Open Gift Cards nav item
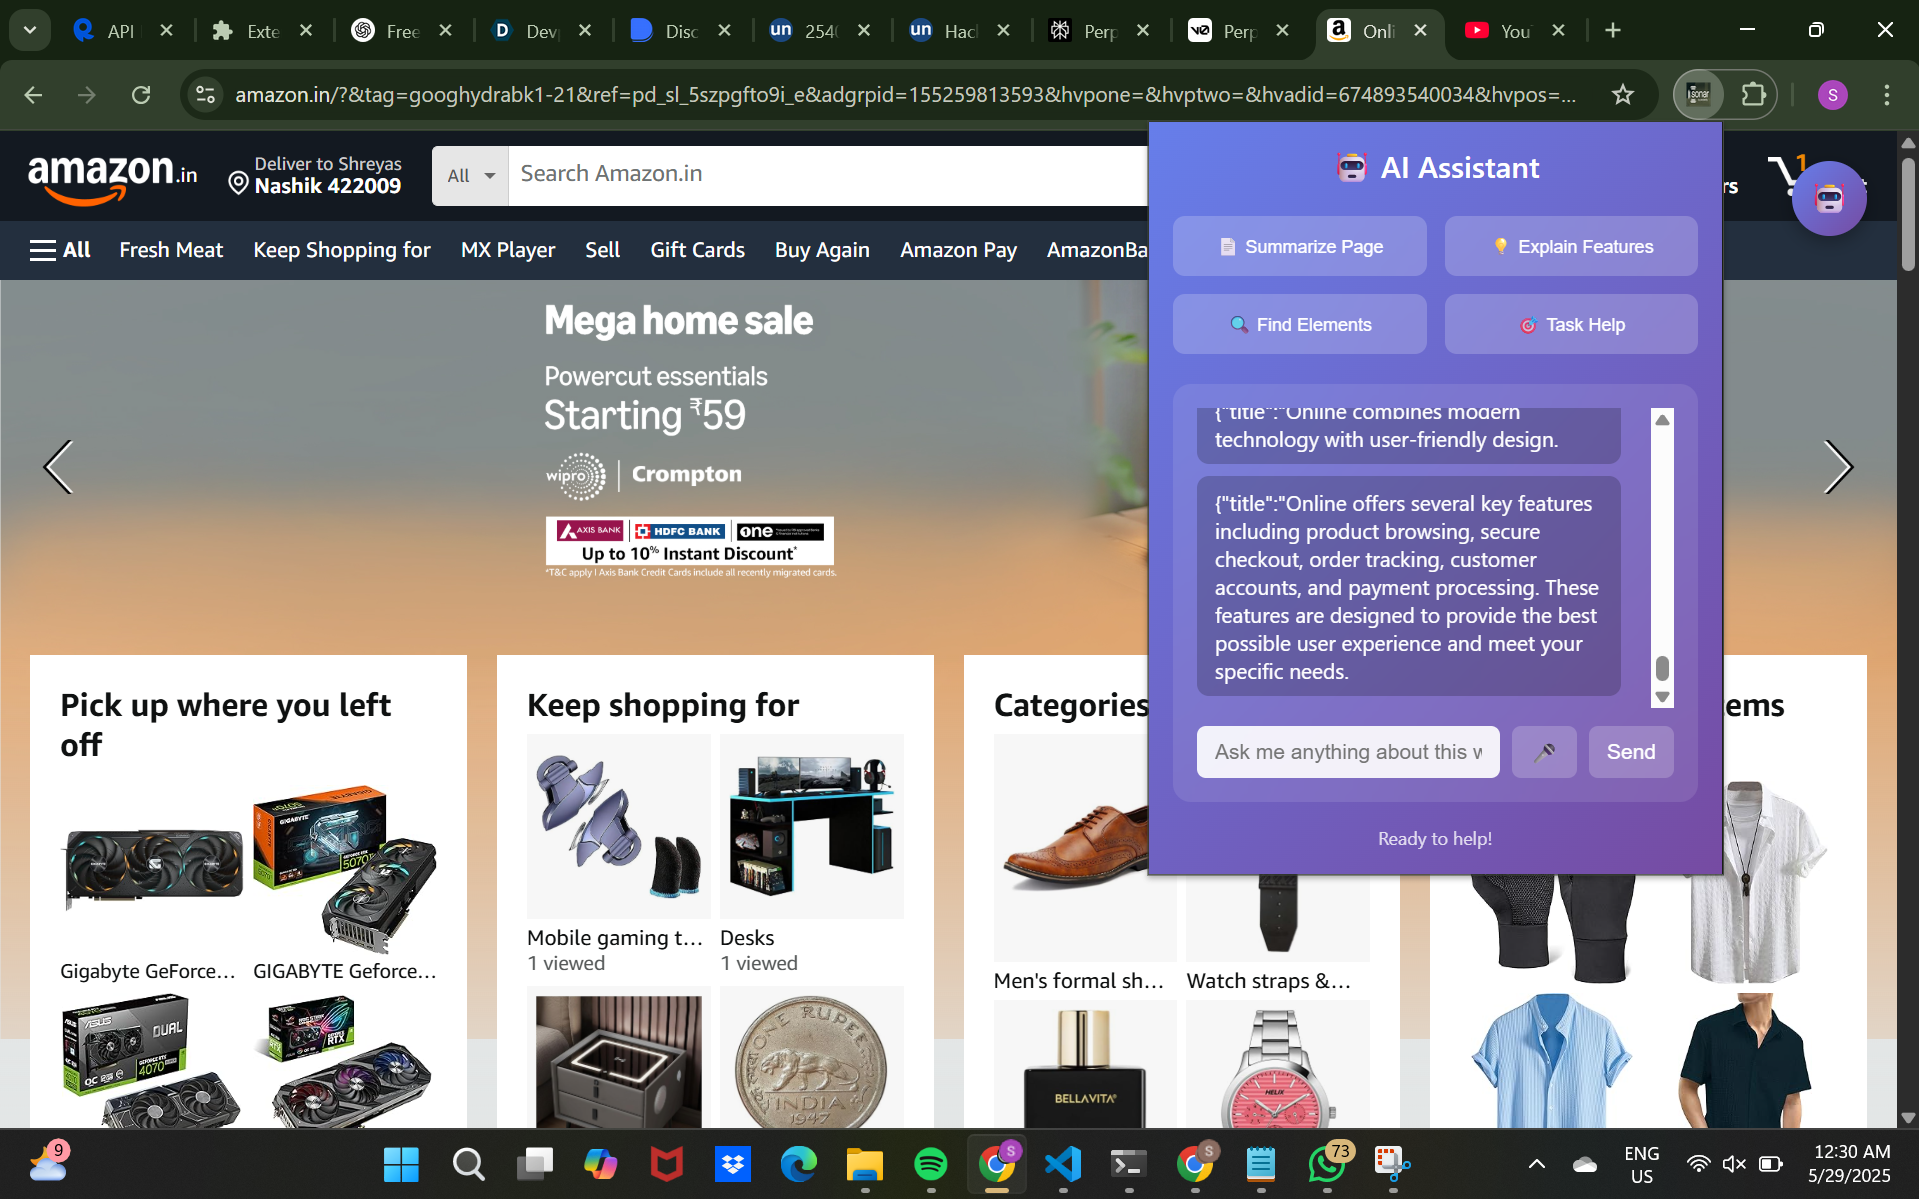 697,250
